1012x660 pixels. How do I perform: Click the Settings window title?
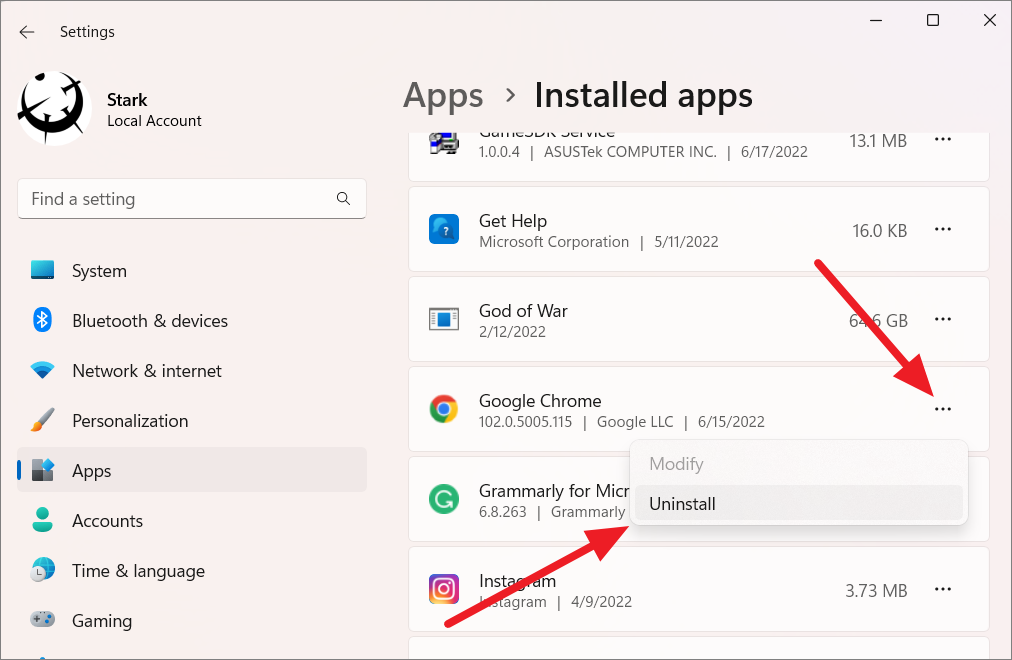tap(87, 32)
